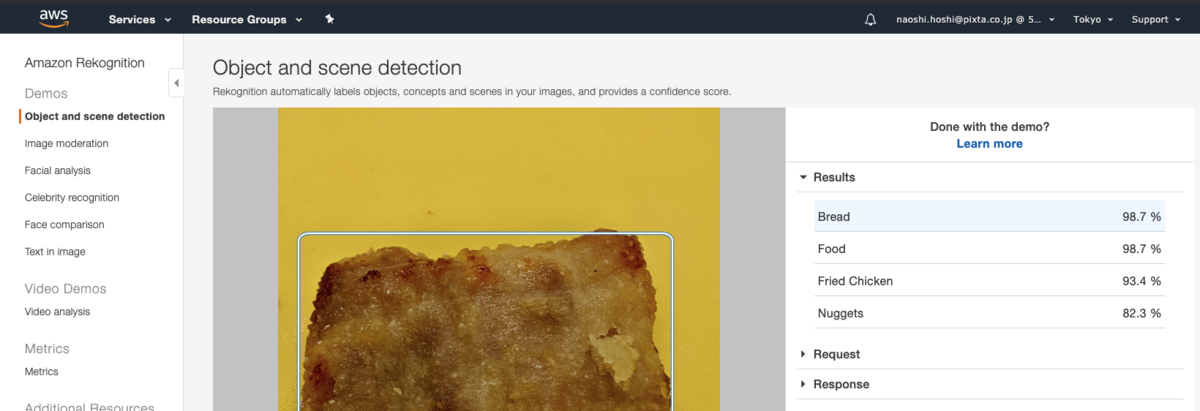
Task: Click the Object and scene detection page title
Action: (337, 67)
